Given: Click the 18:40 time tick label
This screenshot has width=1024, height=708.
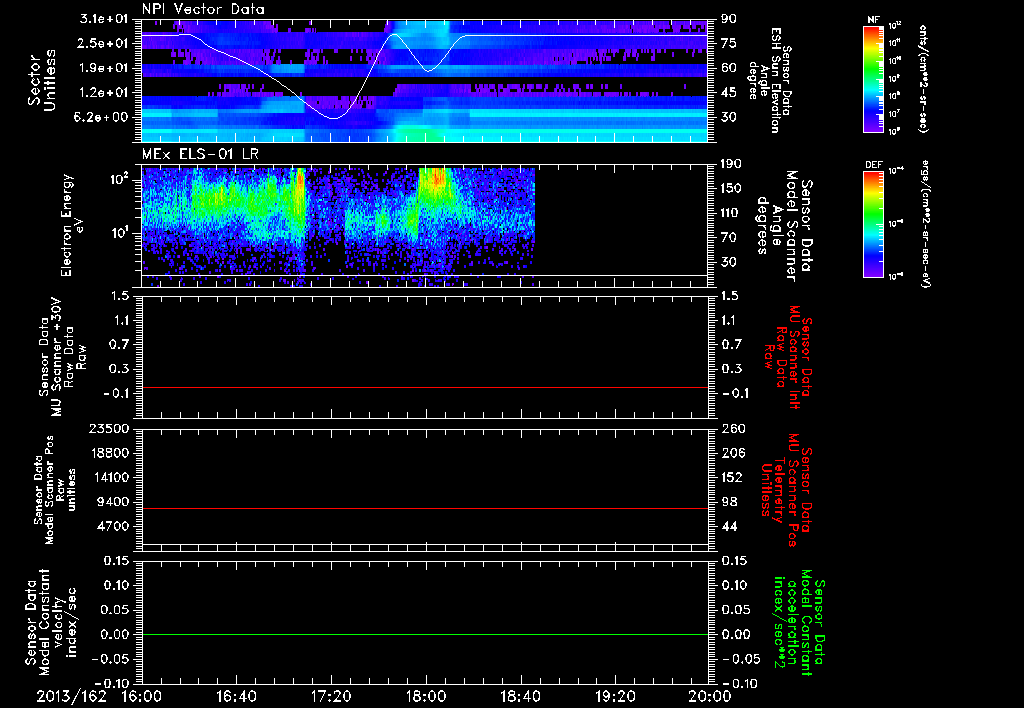Looking at the screenshot, I should click(x=520, y=696).
